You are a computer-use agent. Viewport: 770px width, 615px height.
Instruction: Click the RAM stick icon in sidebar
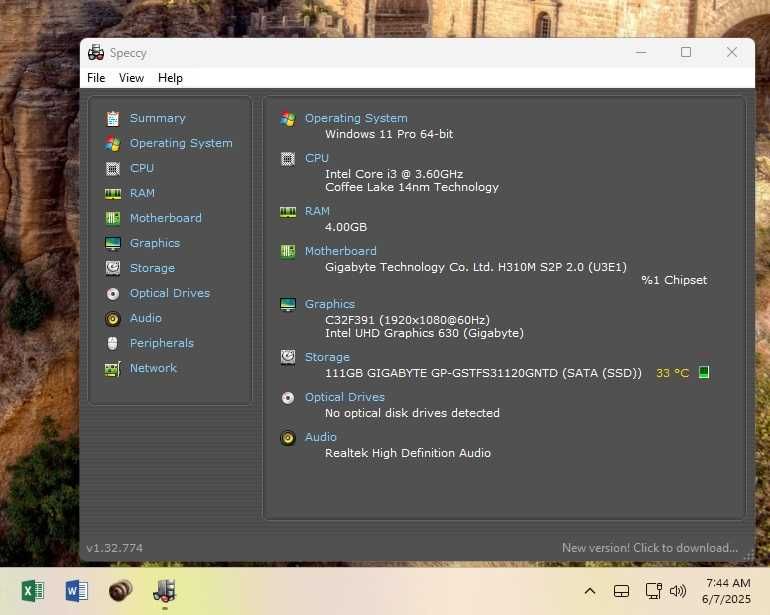click(x=113, y=194)
